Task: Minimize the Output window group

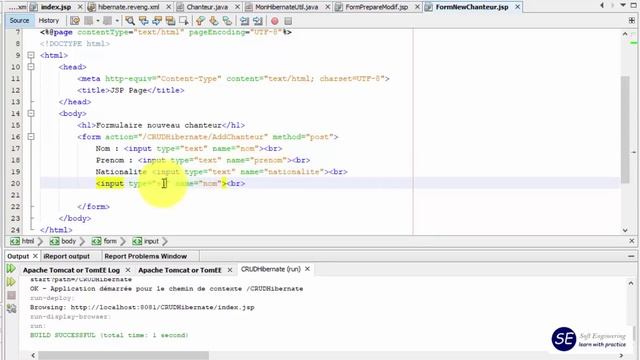Action: (x=631, y=256)
